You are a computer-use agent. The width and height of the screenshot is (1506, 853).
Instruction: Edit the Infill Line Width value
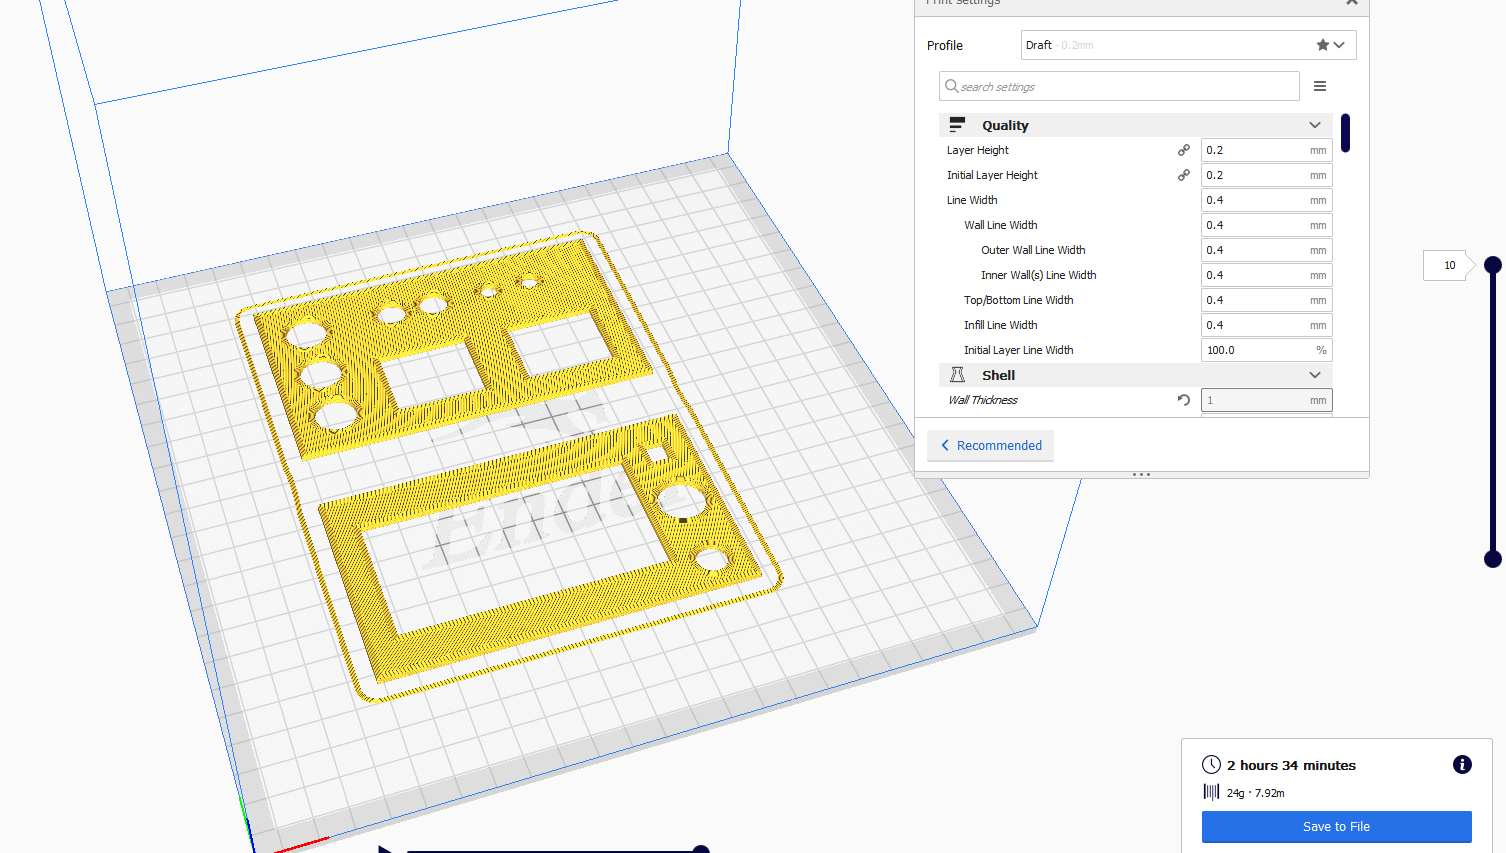pyautogui.click(x=1266, y=325)
